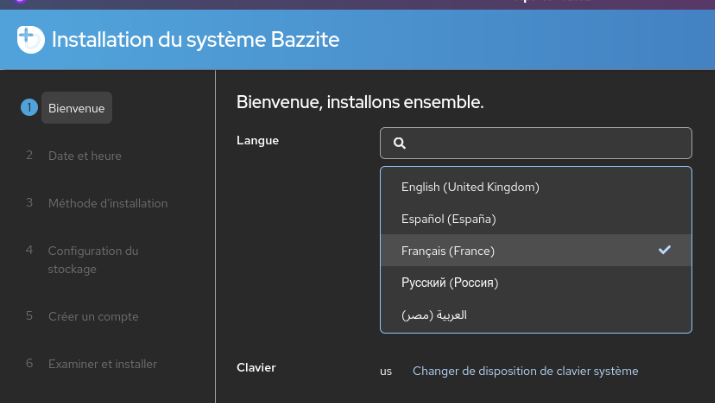This screenshot has height=403, width=715.
Task: Jump to Méthode d'installation step
Action: pos(107,203)
